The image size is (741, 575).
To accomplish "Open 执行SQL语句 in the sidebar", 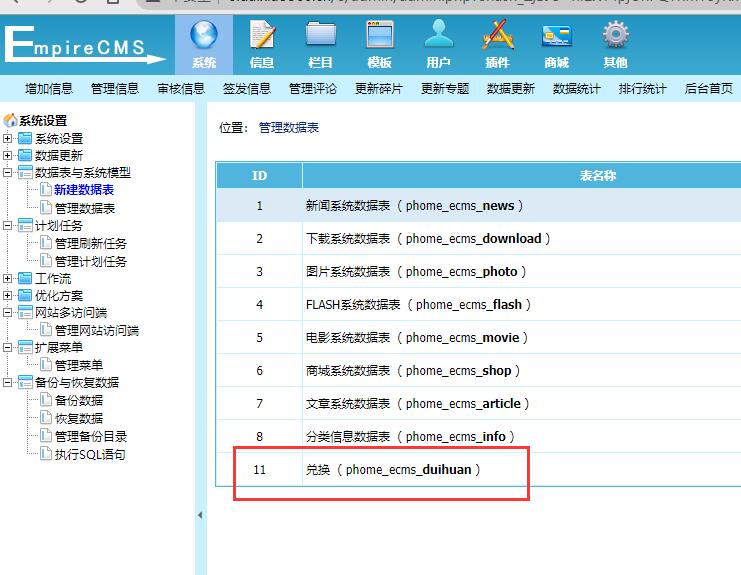I will [90, 455].
